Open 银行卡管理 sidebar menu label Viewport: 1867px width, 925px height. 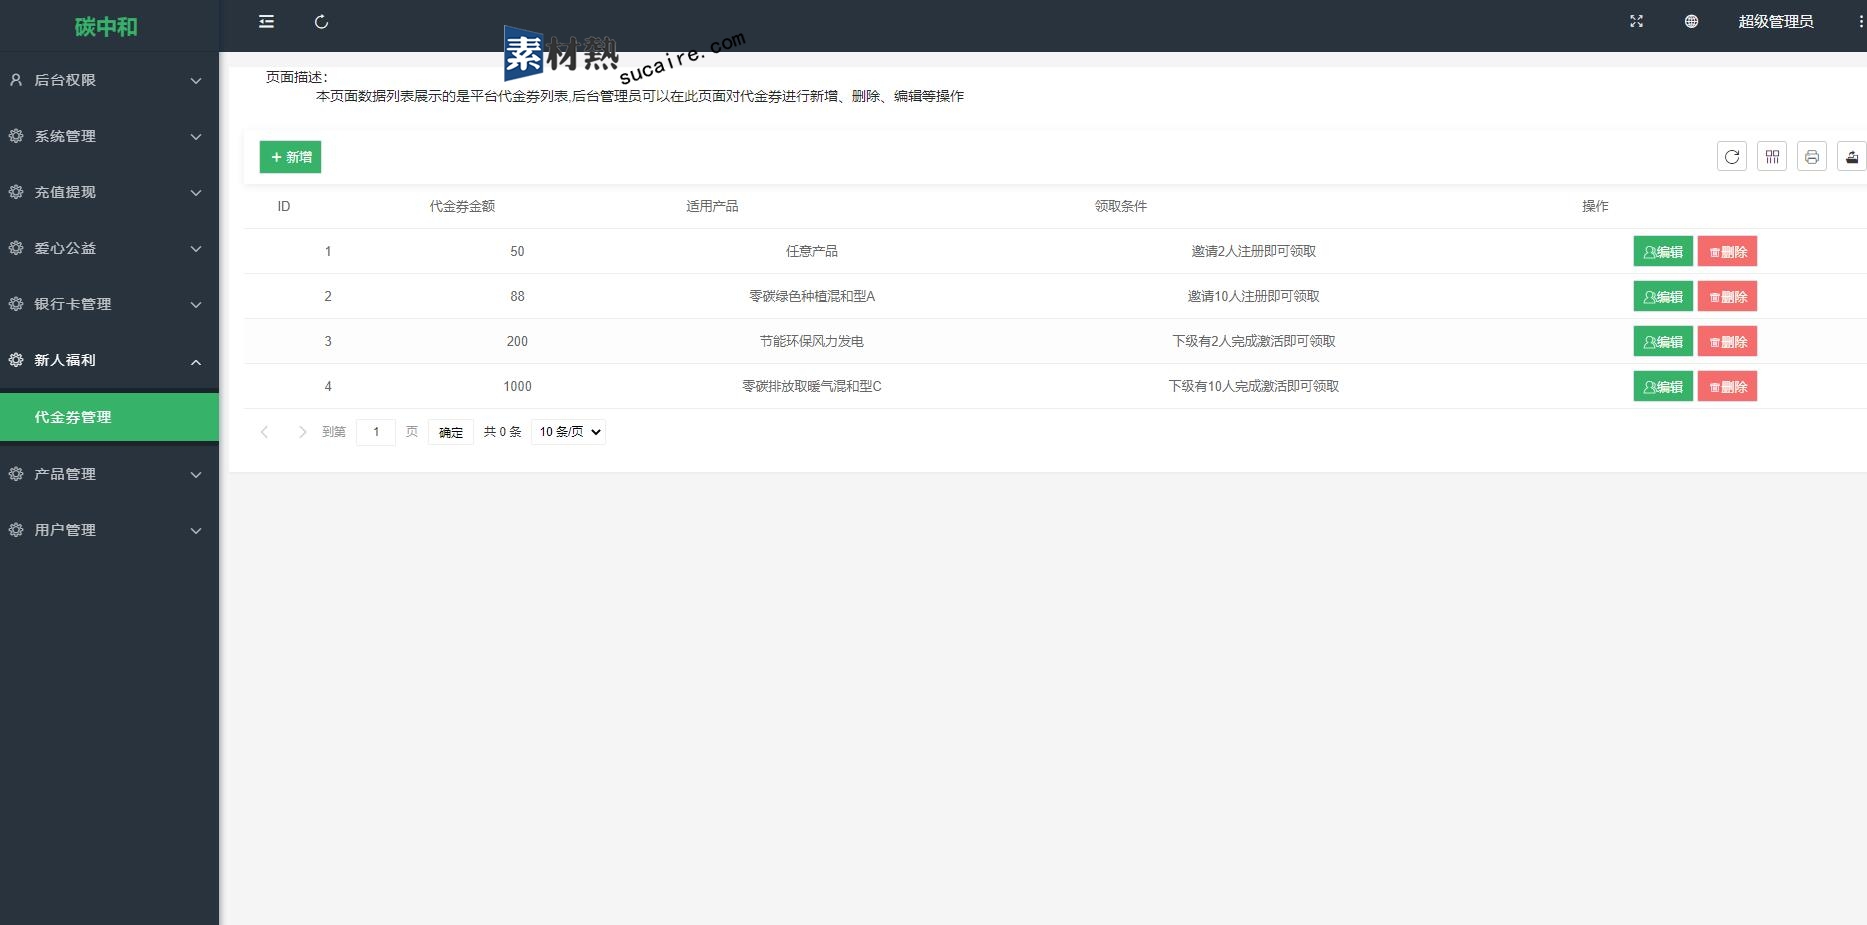click(73, 304)
